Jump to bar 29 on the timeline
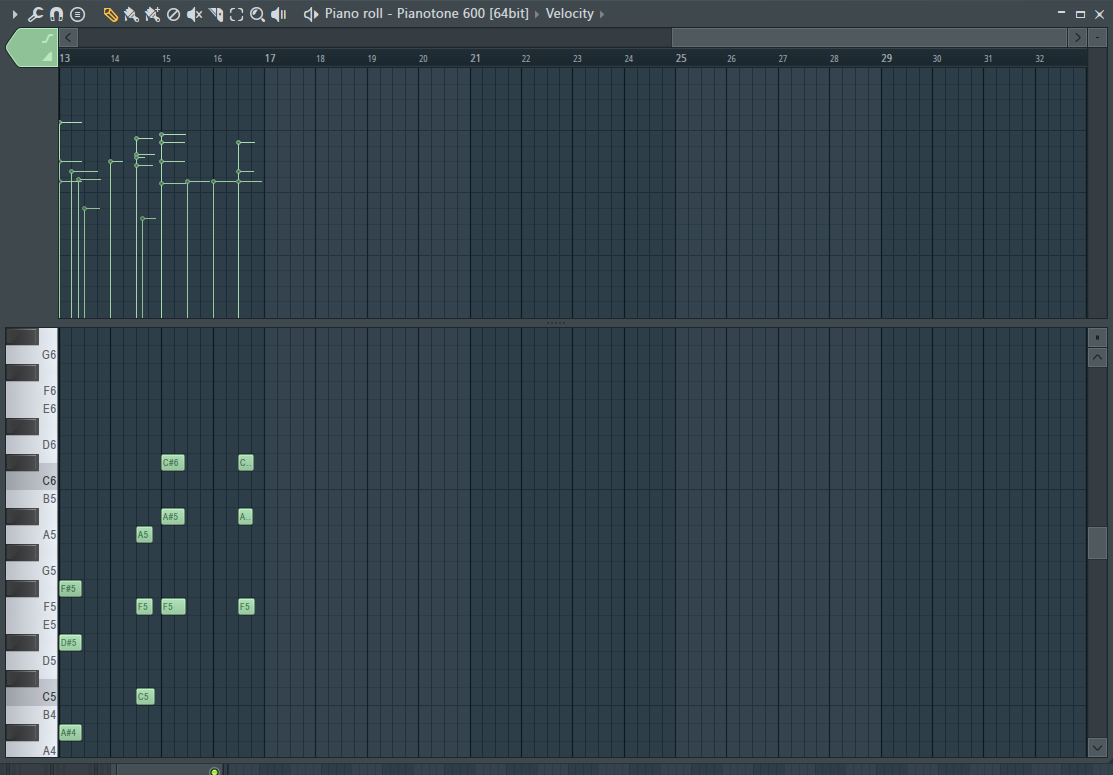The height and width of the screenshot is (775, 1113). (x=887, y=58)
